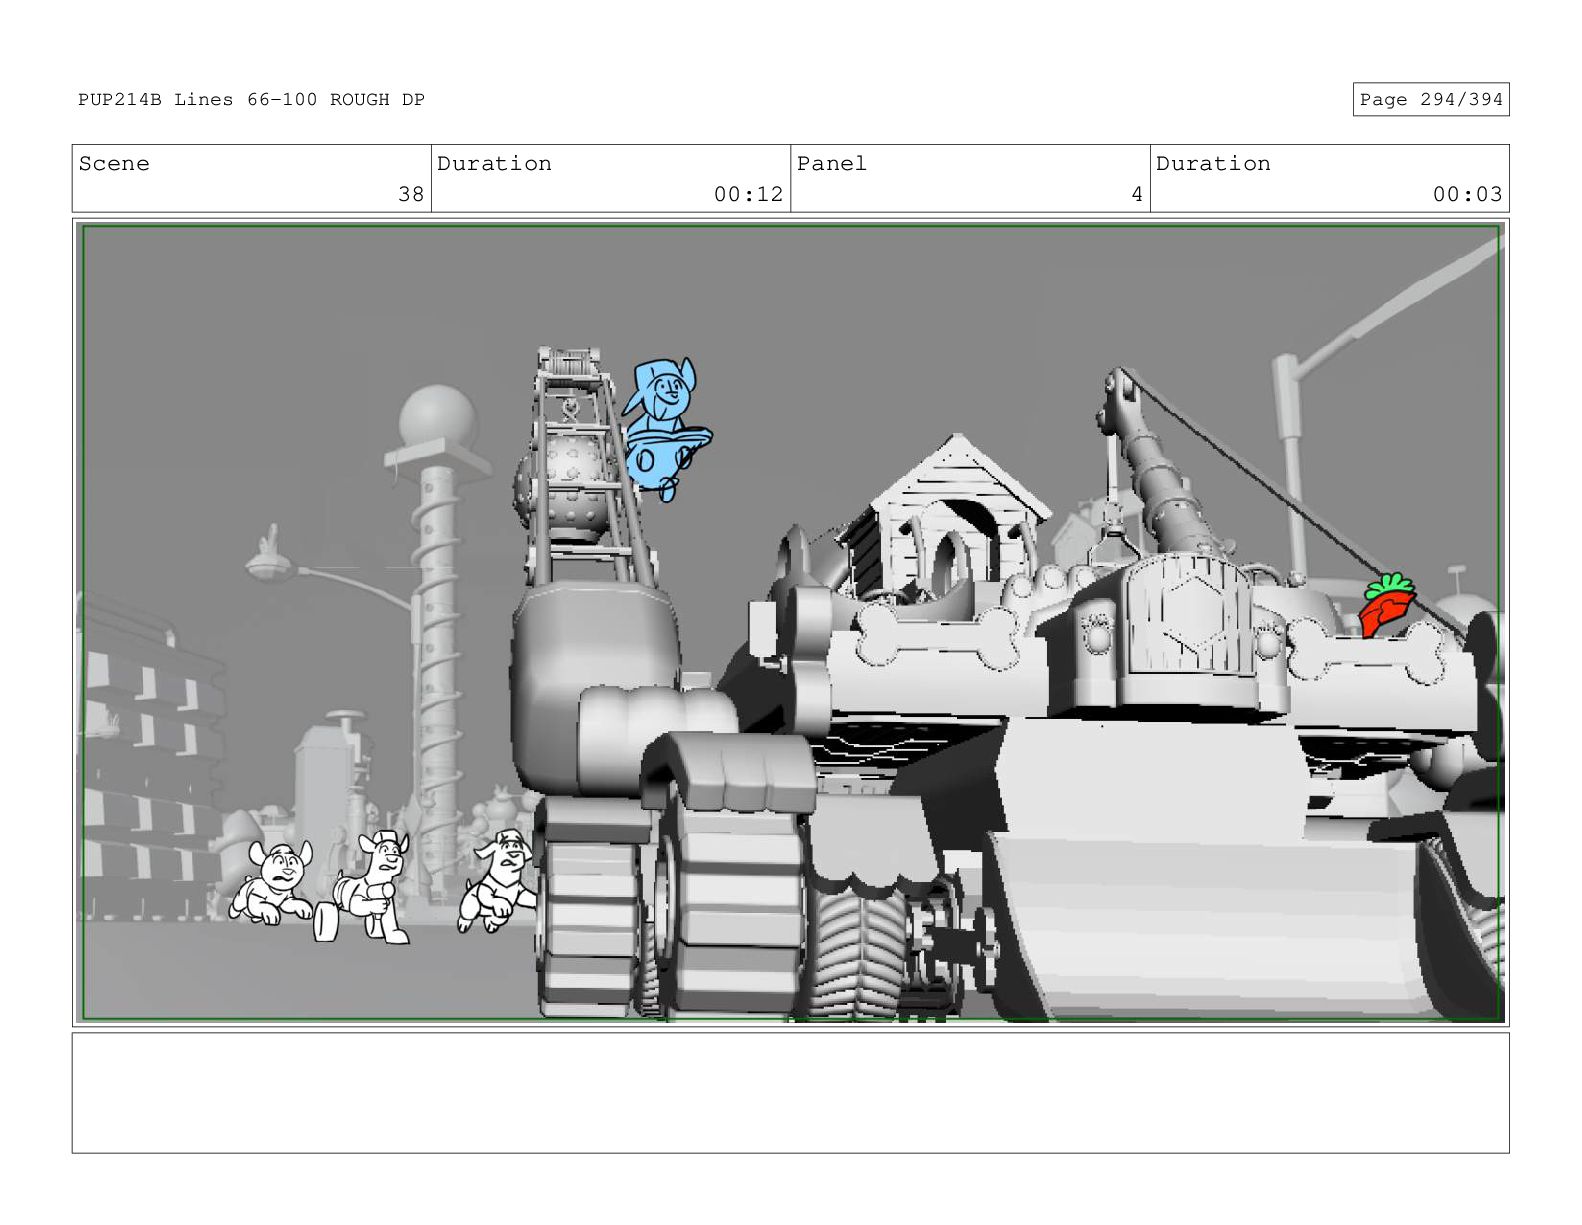This screenshot has width=1582, height=1225.
Task: Click the scene duration value '00:12'
Action: point(748,194)
